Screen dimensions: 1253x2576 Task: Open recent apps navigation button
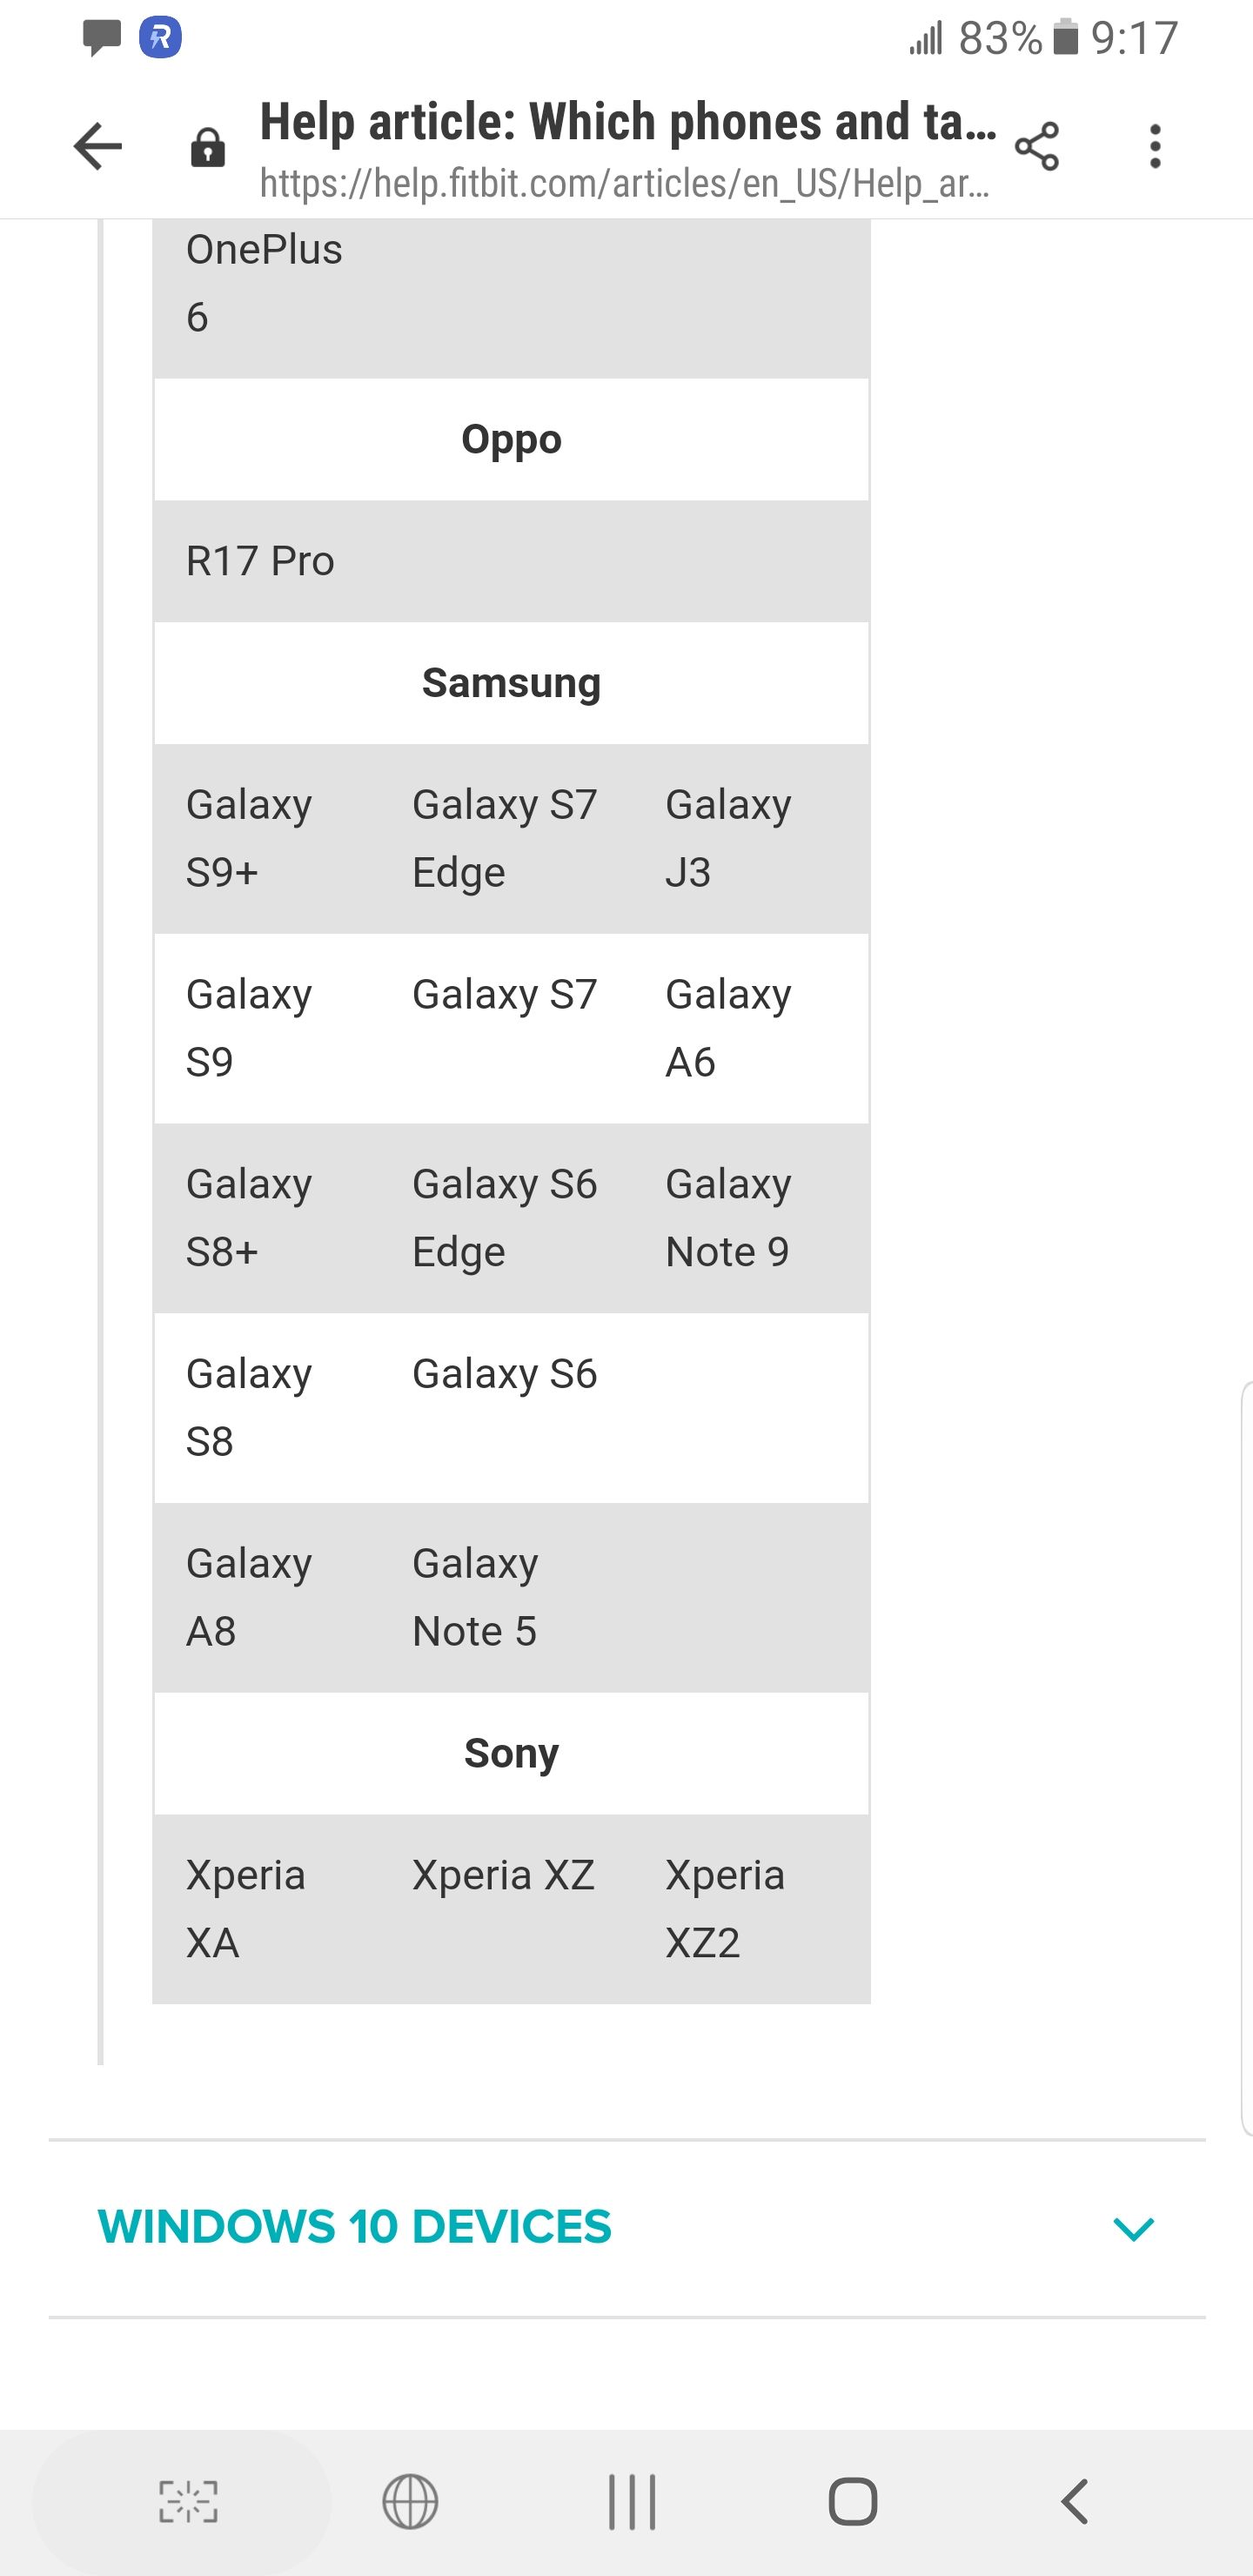[632, 2502]
